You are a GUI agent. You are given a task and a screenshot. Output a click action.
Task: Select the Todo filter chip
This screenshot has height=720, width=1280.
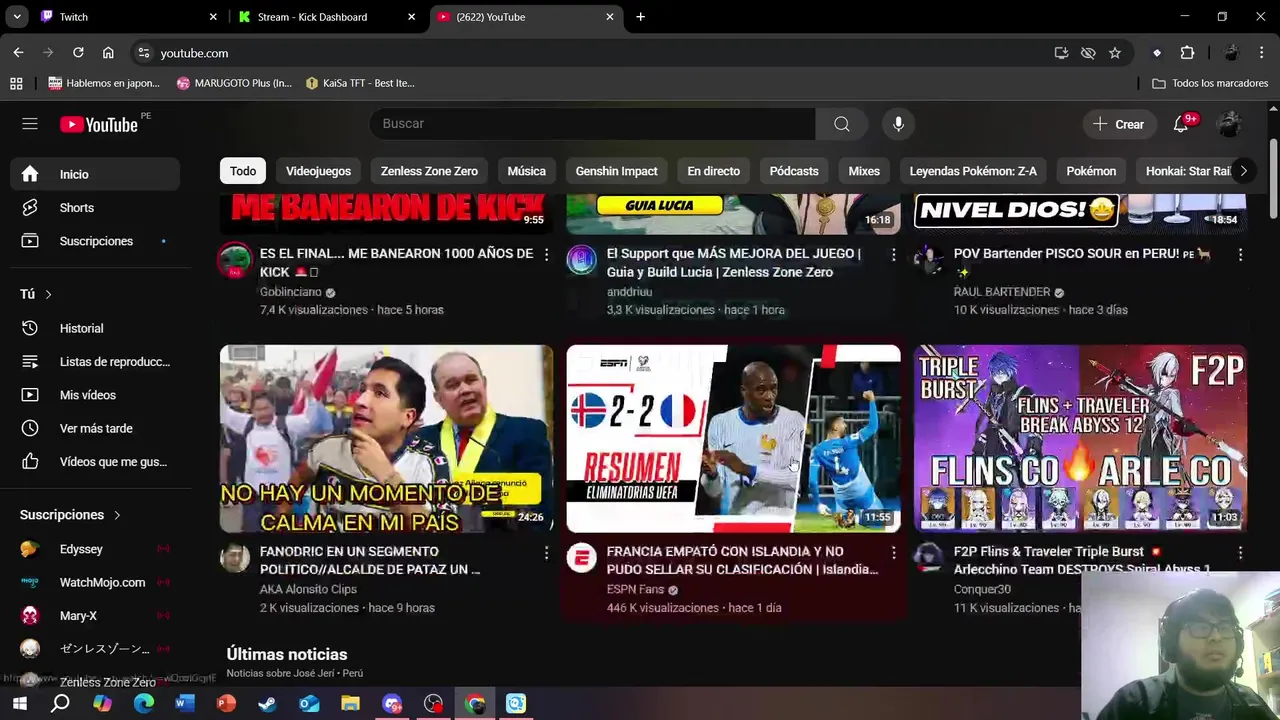(x=243, y=171)
